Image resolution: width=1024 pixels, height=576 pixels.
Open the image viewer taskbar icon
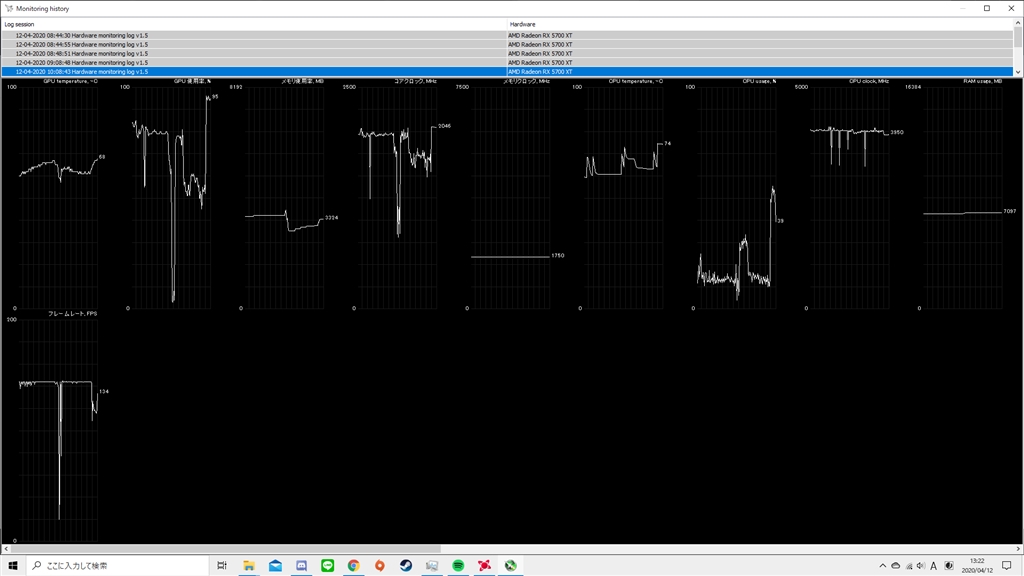(432, 566)
